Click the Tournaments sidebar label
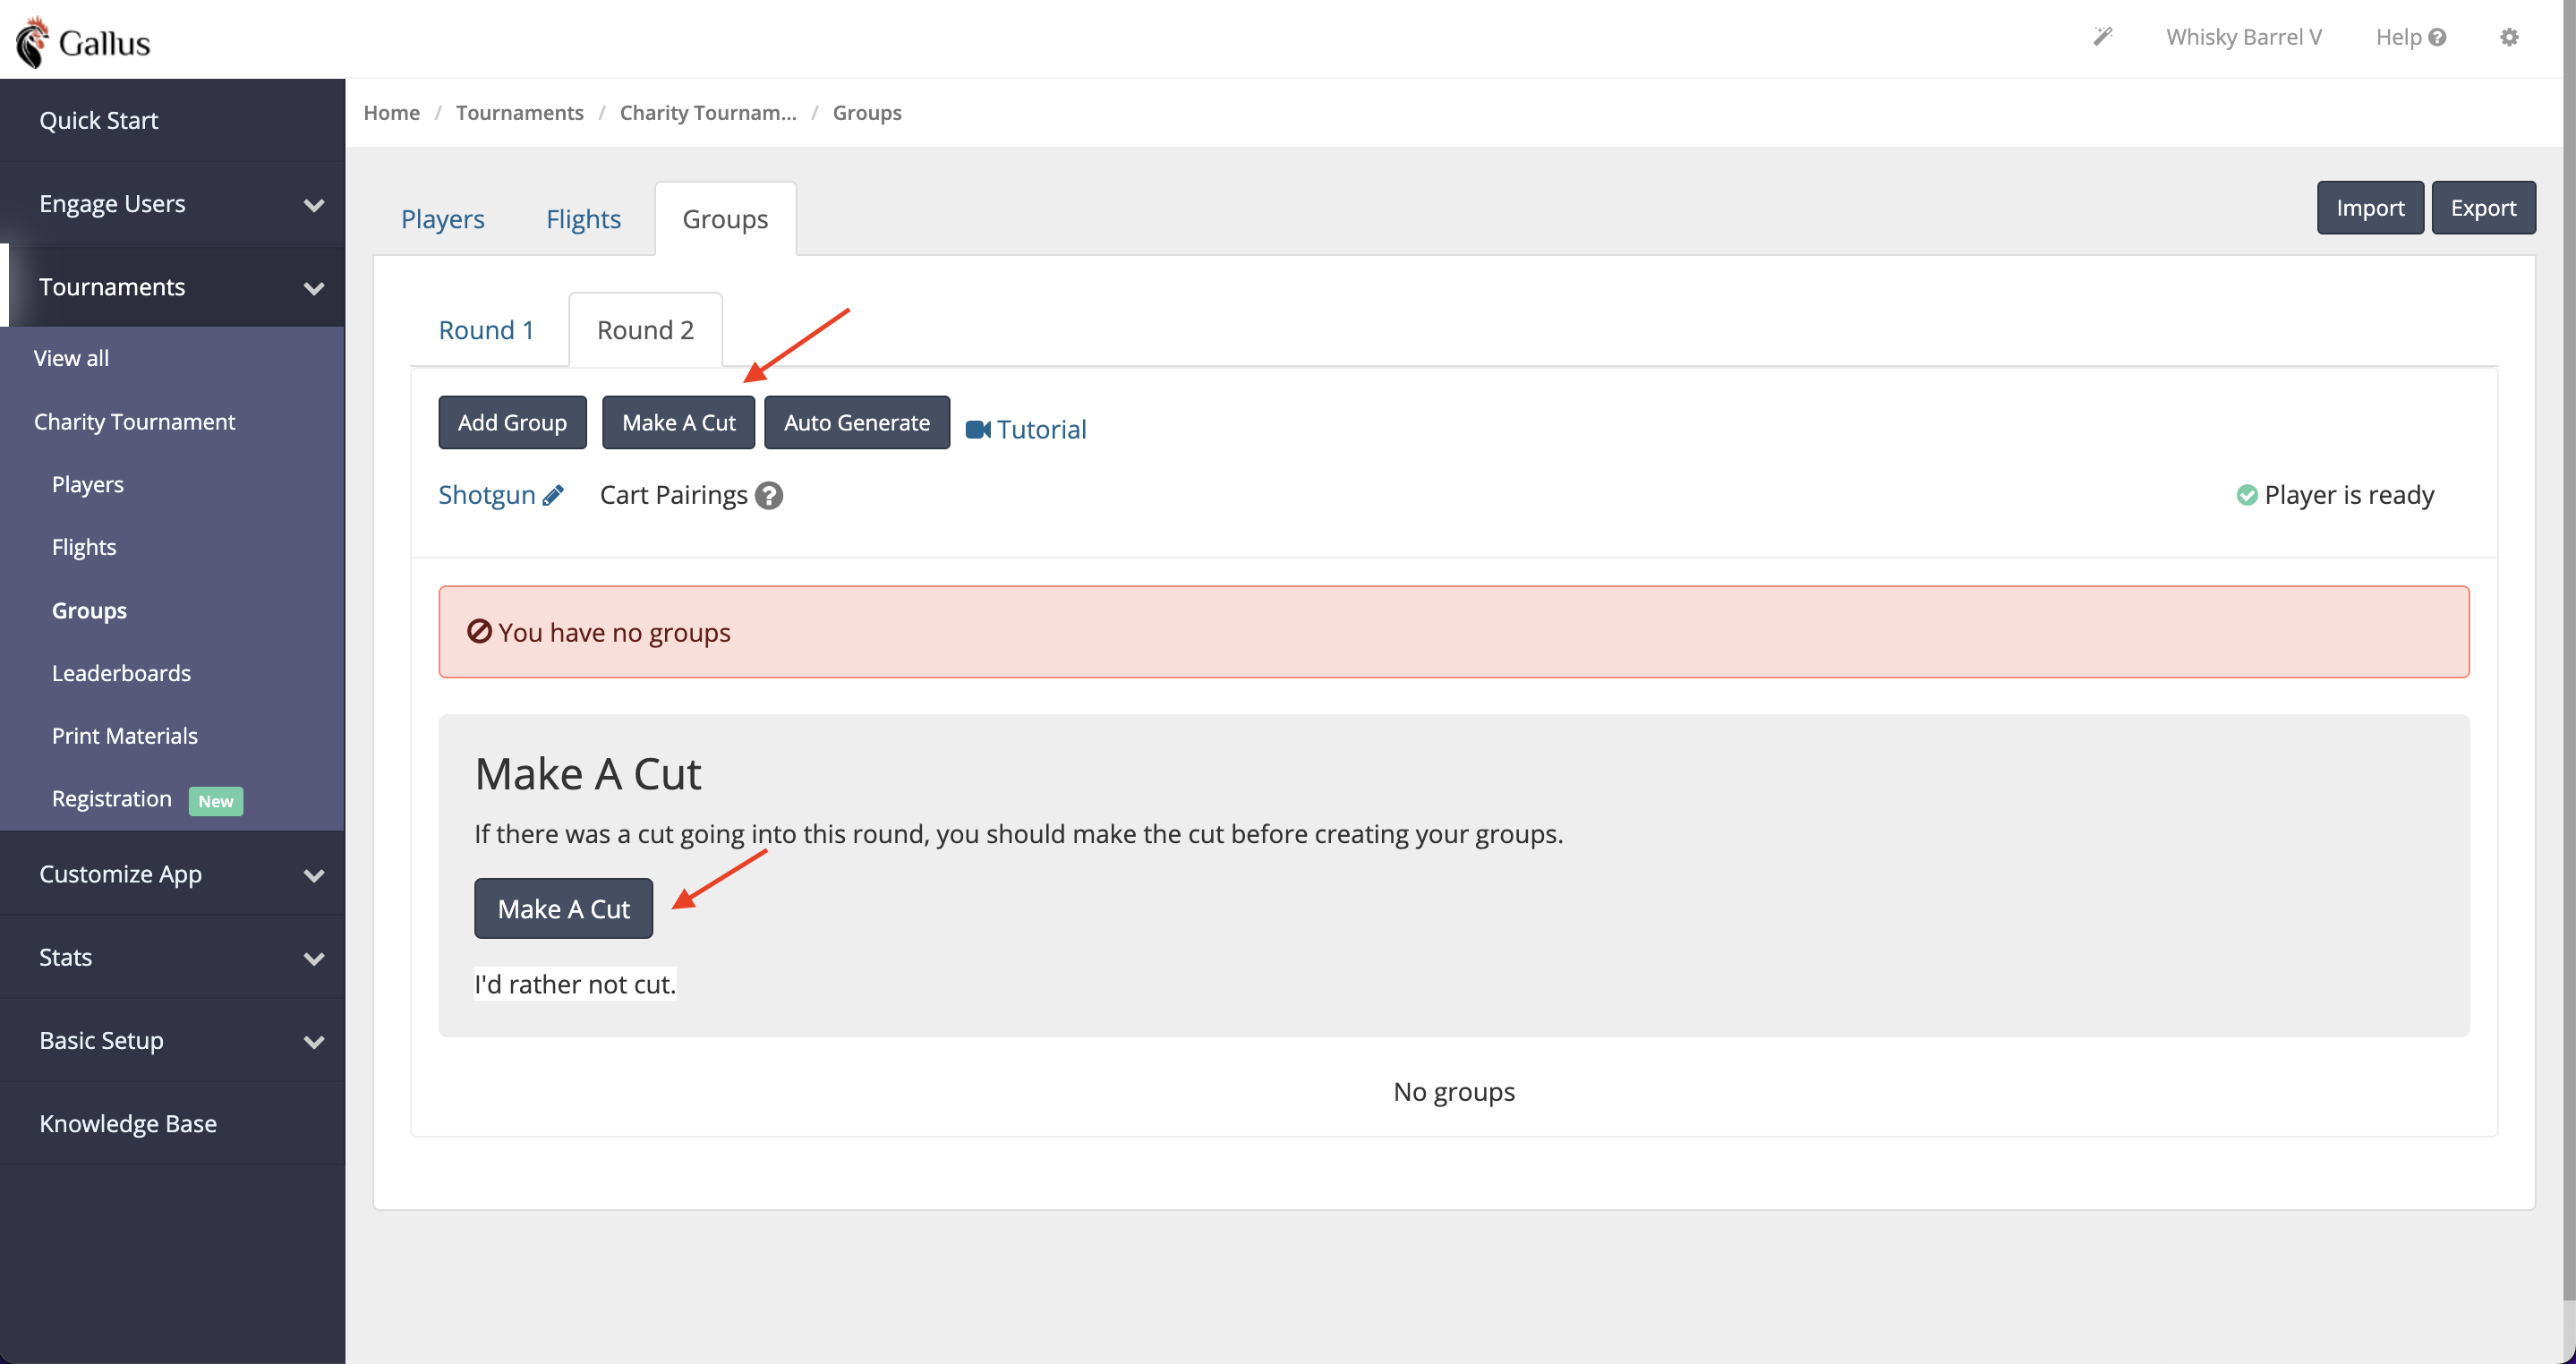This screenshot has height=1364, width=2576. 112,287
